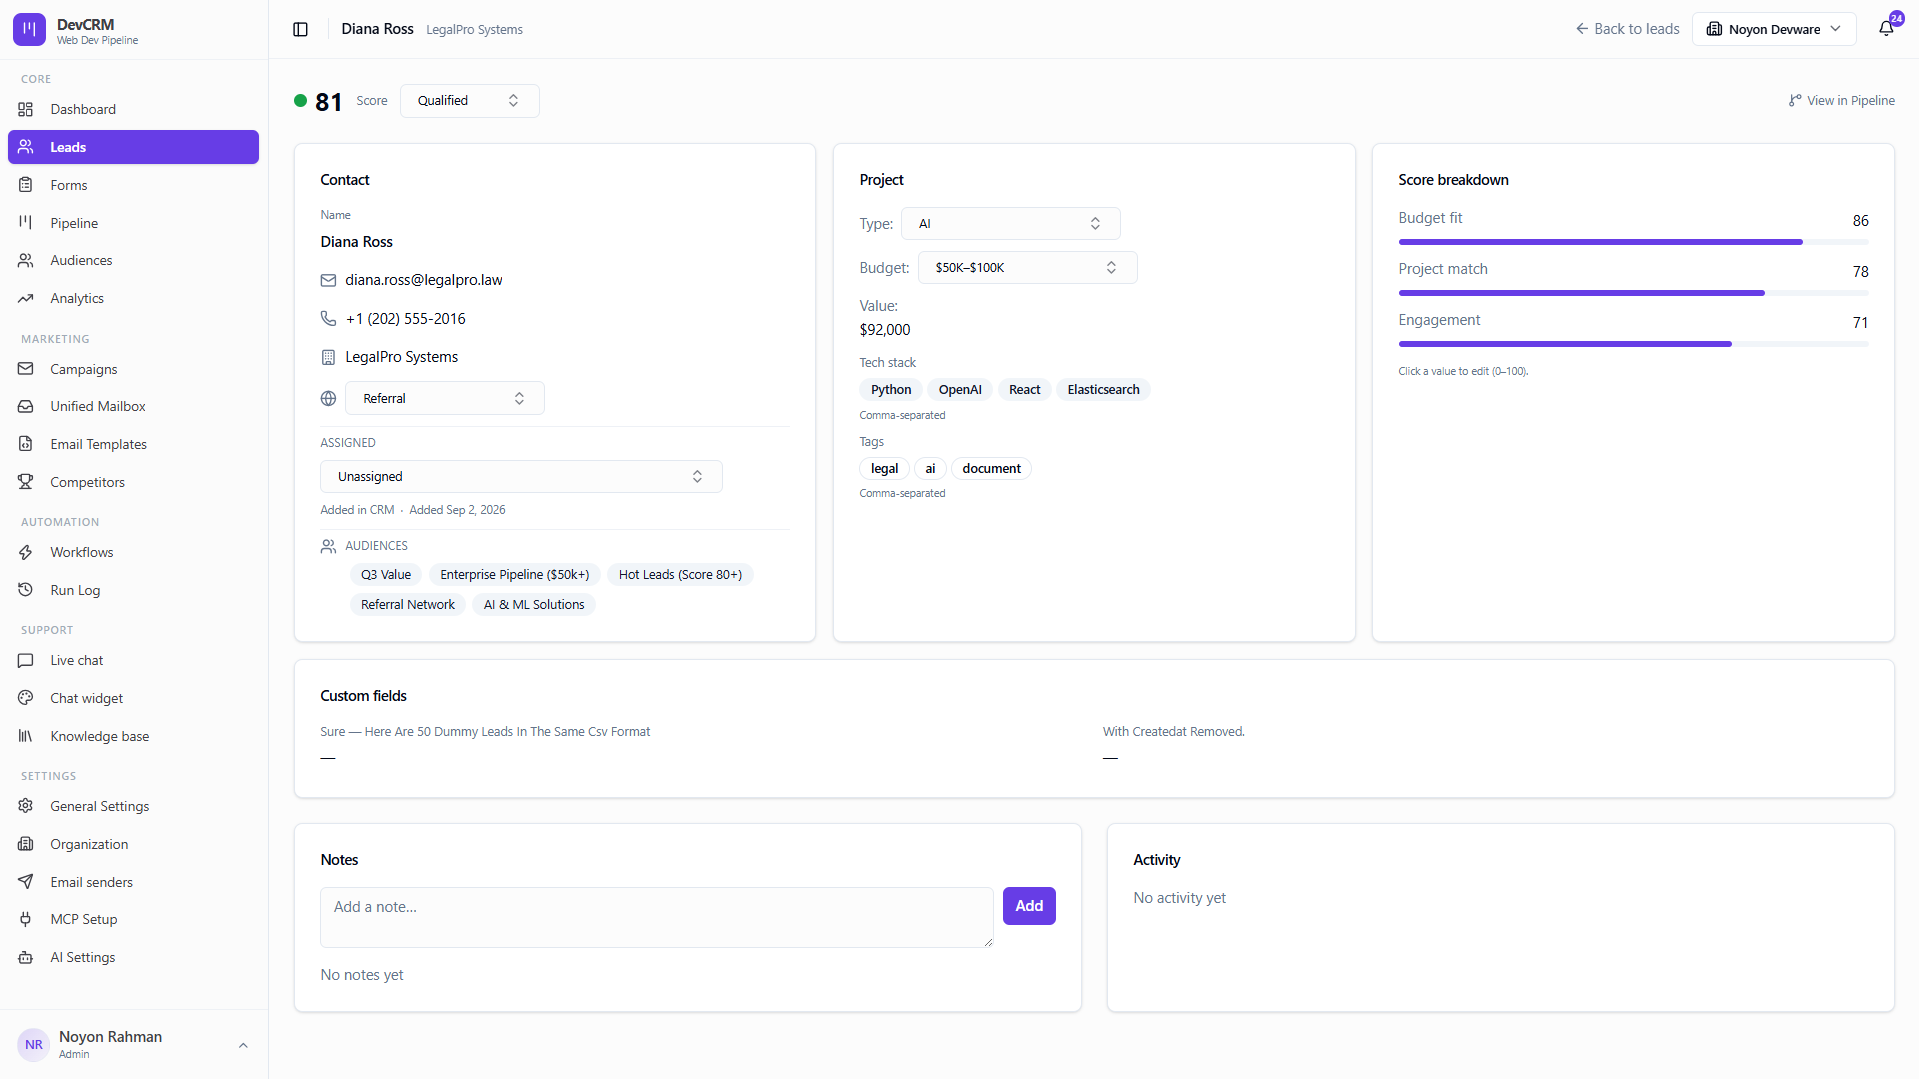The width and height of the screenshot is (1919, 1079).
Task: Go to the Forms page
Action: 133,185
